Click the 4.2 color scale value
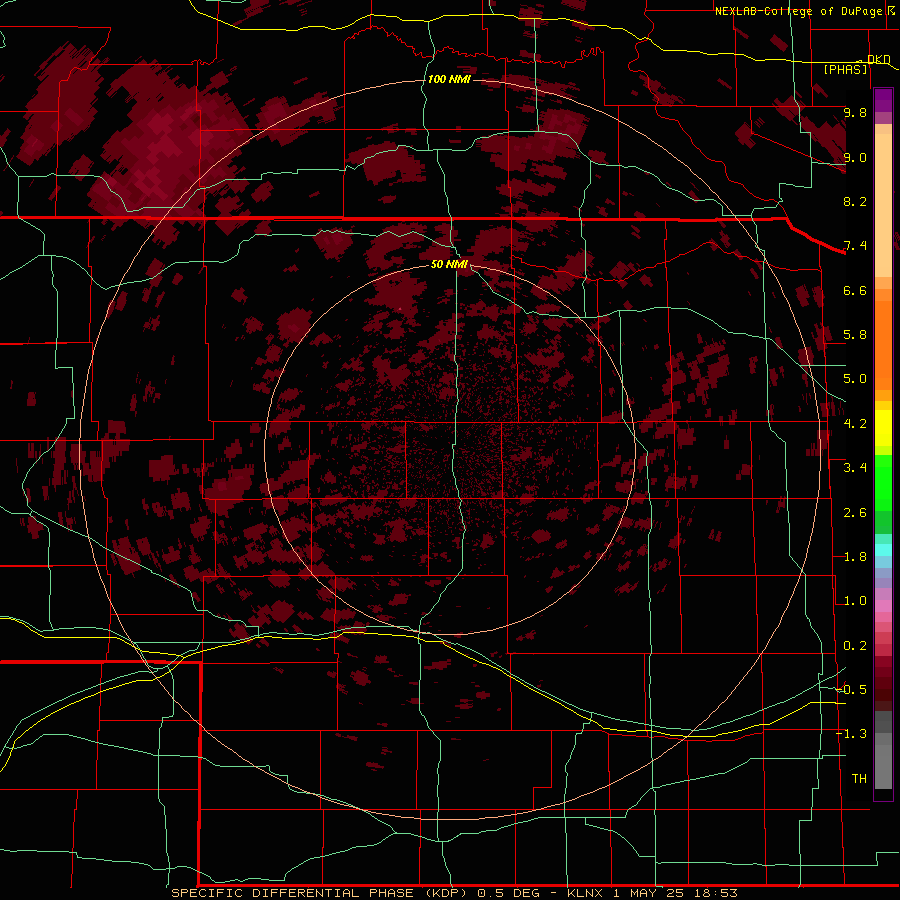This screenshot has height=900, width=900. [855, 424]
